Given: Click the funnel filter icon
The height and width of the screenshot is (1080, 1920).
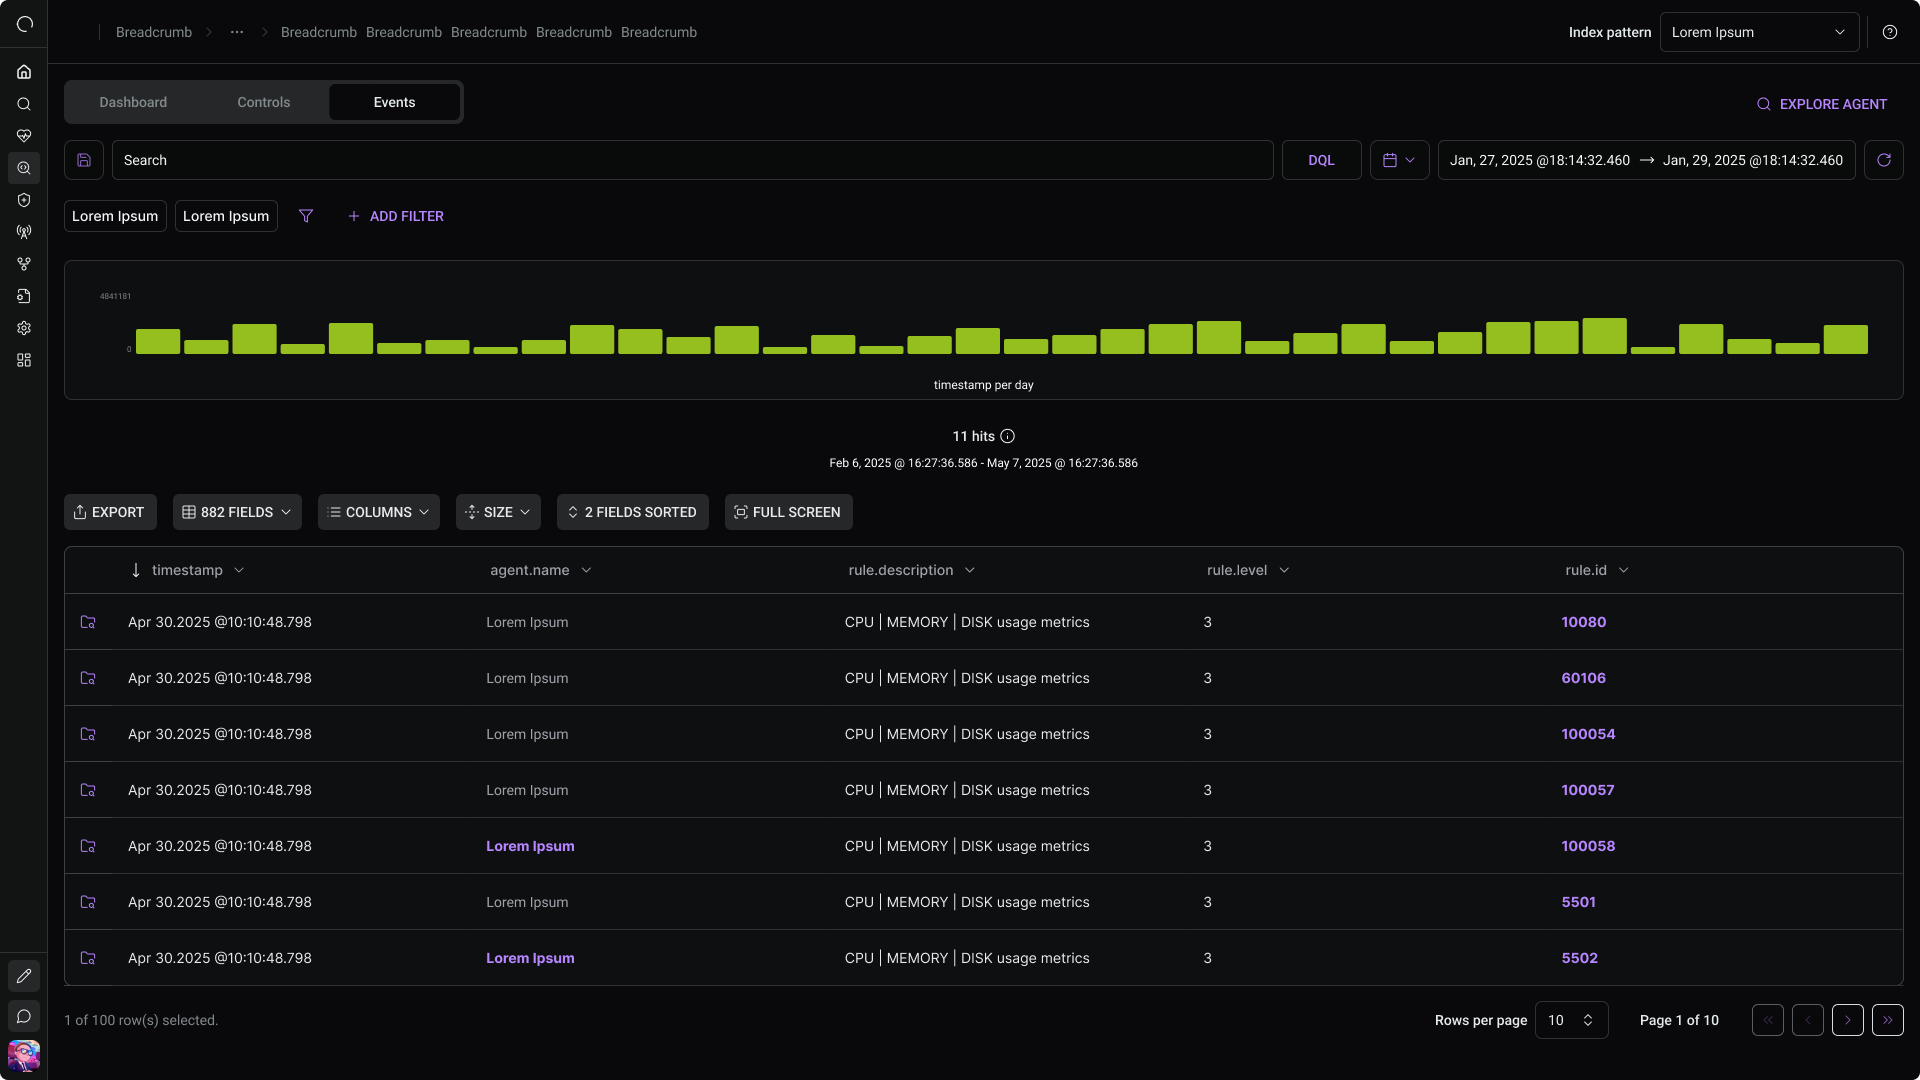Looking at the screenshot, I should [306, 216].
